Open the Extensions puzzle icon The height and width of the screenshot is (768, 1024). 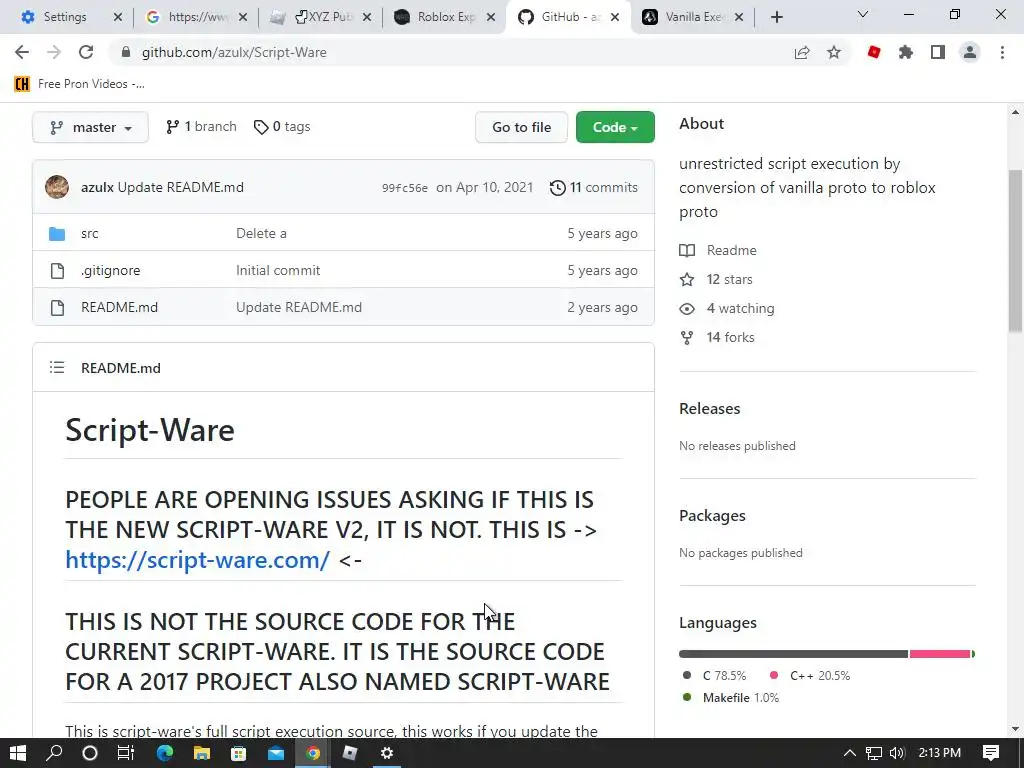point(906,52)
